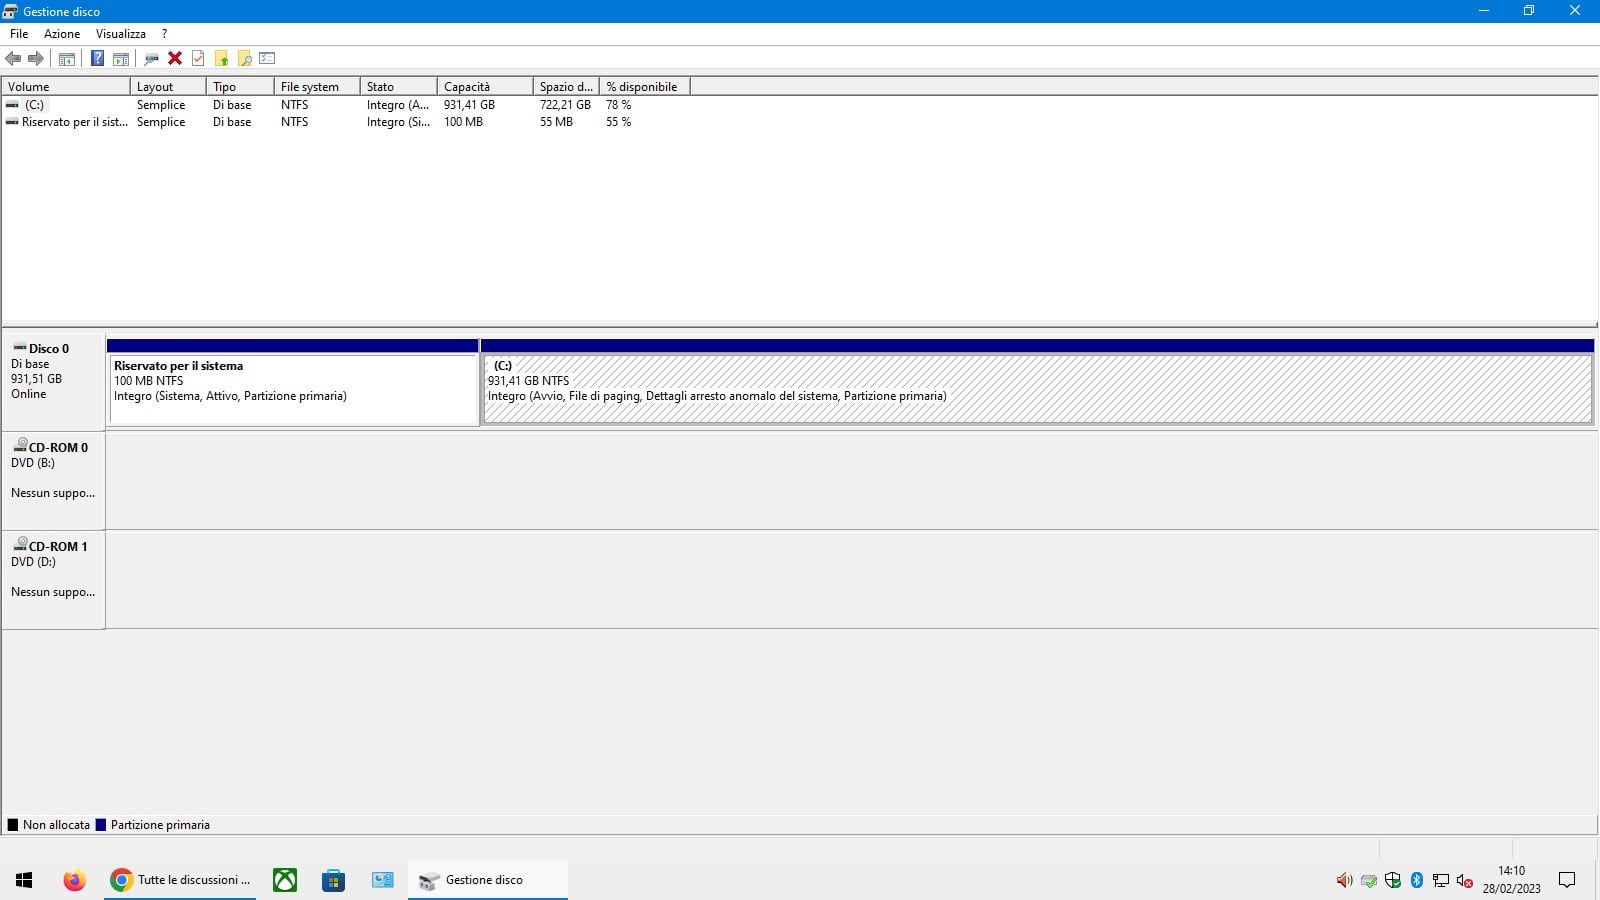Click the Gestione disco taskbar button
The height and width of the screenshot is (900, 1600).
click(x=488, y=880)
